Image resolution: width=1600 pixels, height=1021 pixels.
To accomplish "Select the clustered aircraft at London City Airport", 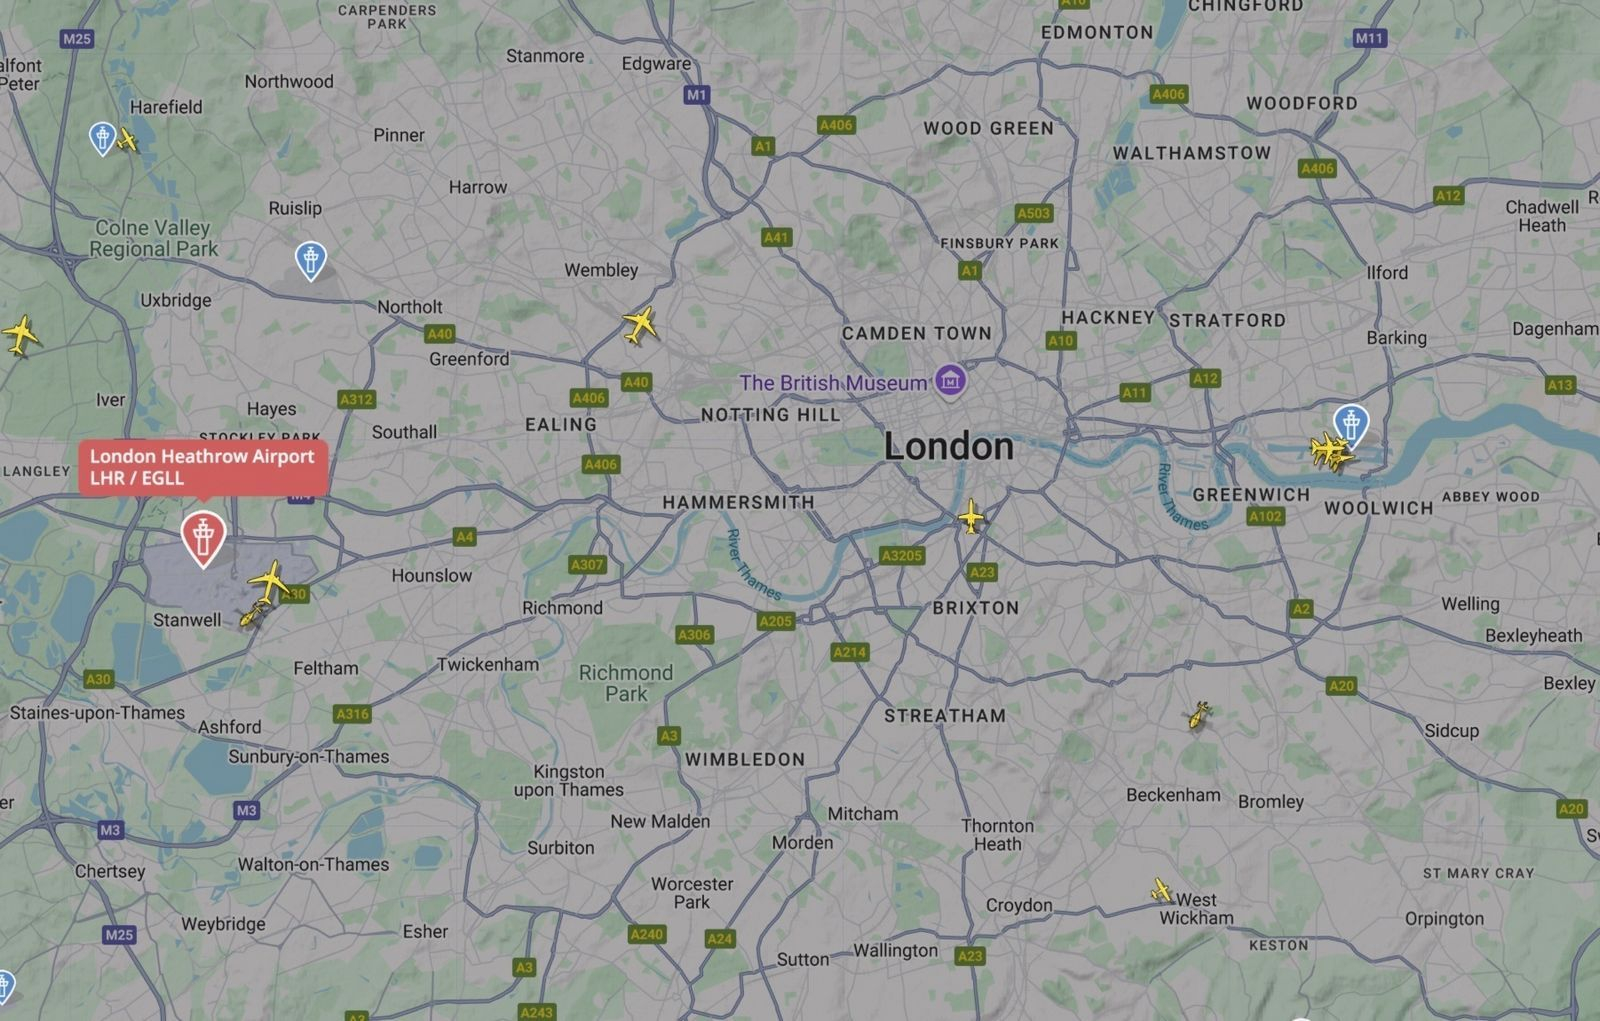I will point(1331,452).
